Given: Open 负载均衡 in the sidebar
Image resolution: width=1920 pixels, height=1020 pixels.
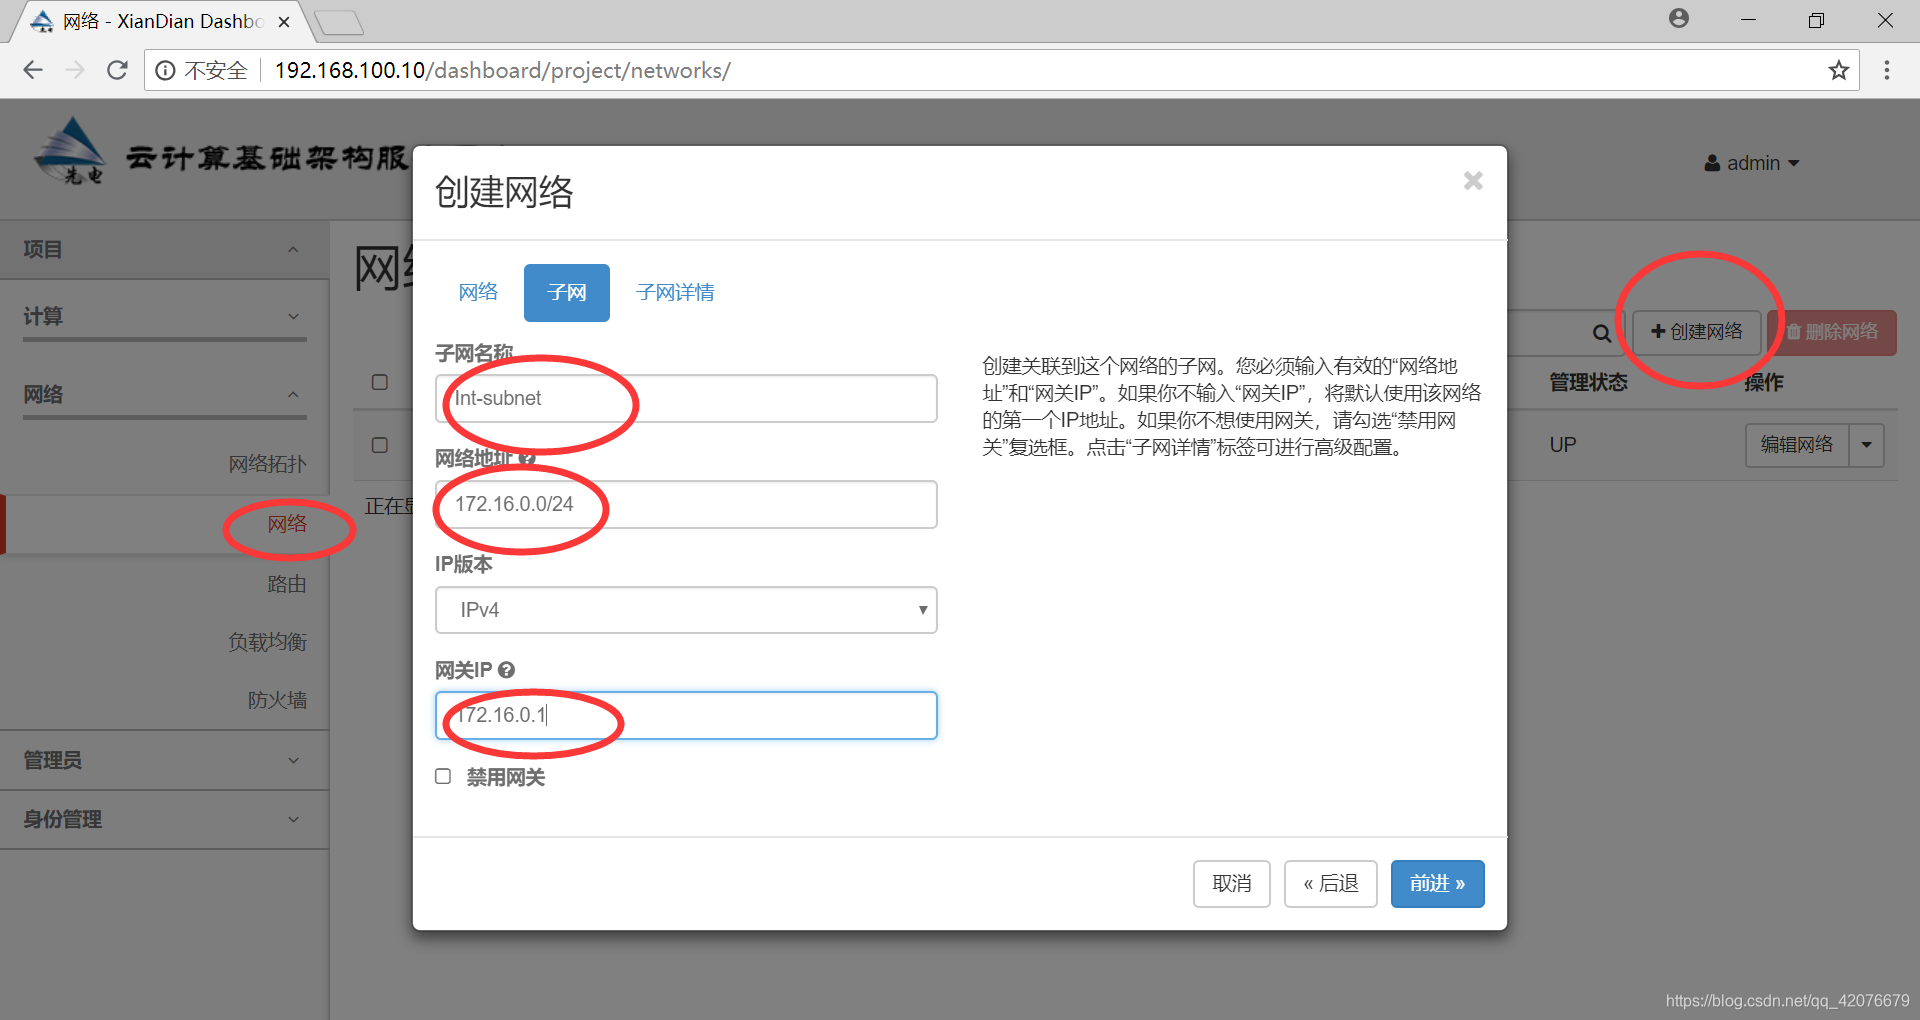Looking at the screenshot, I should tap(267, 642).
